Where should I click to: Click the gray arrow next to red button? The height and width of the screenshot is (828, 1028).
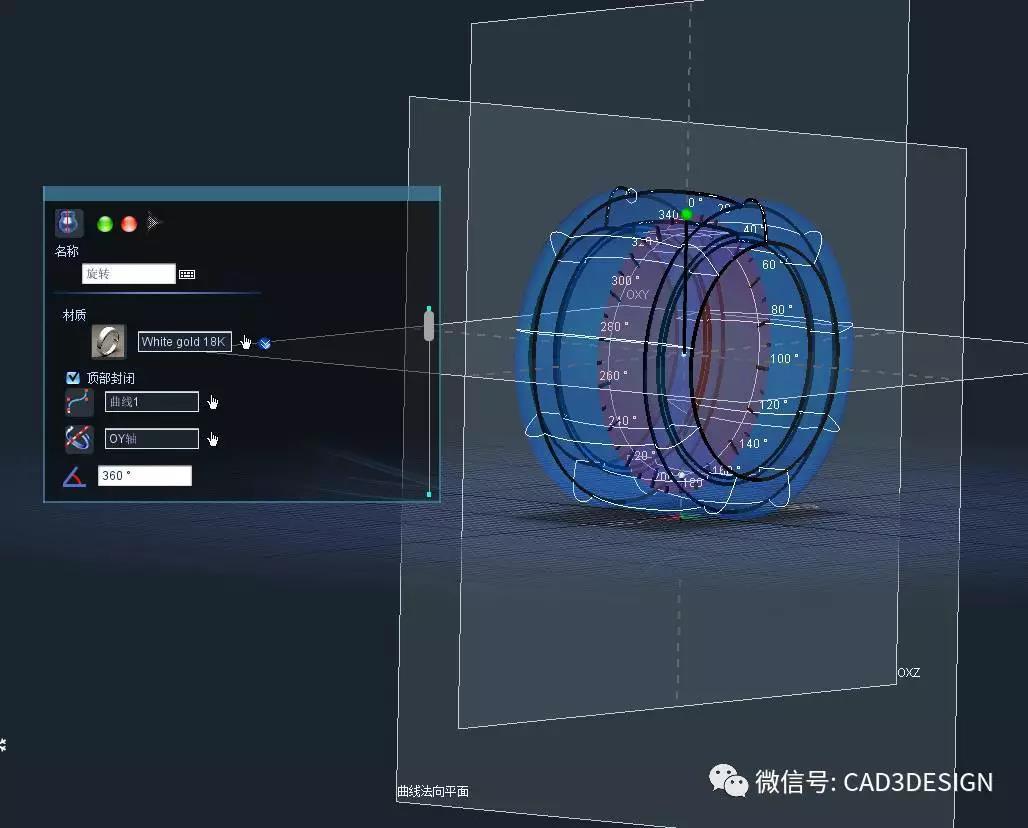[153, 223]
